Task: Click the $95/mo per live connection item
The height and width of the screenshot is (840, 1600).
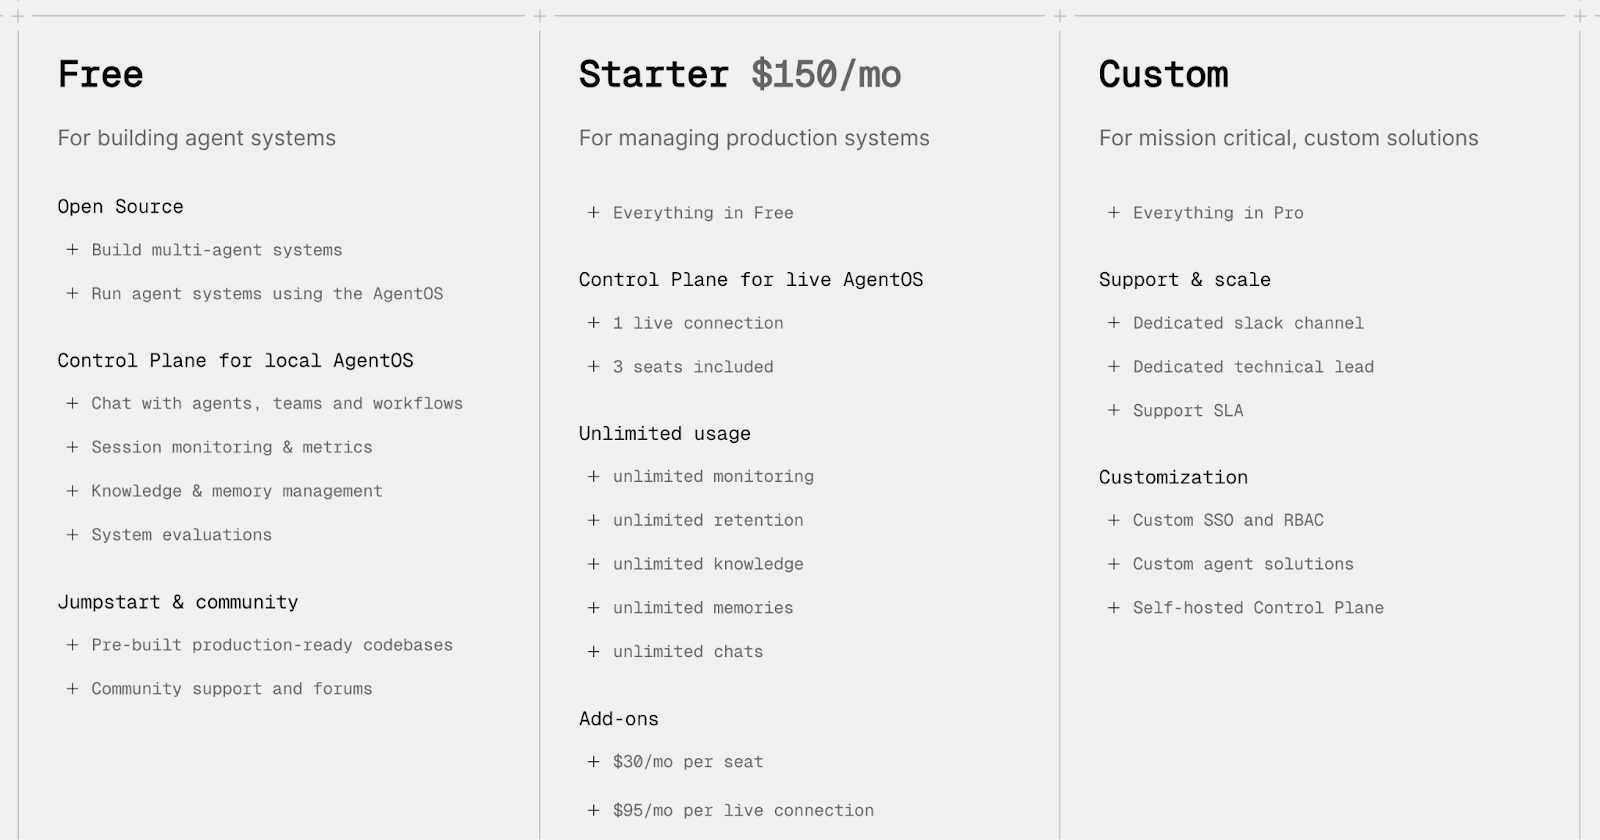Action: point(743,811)
